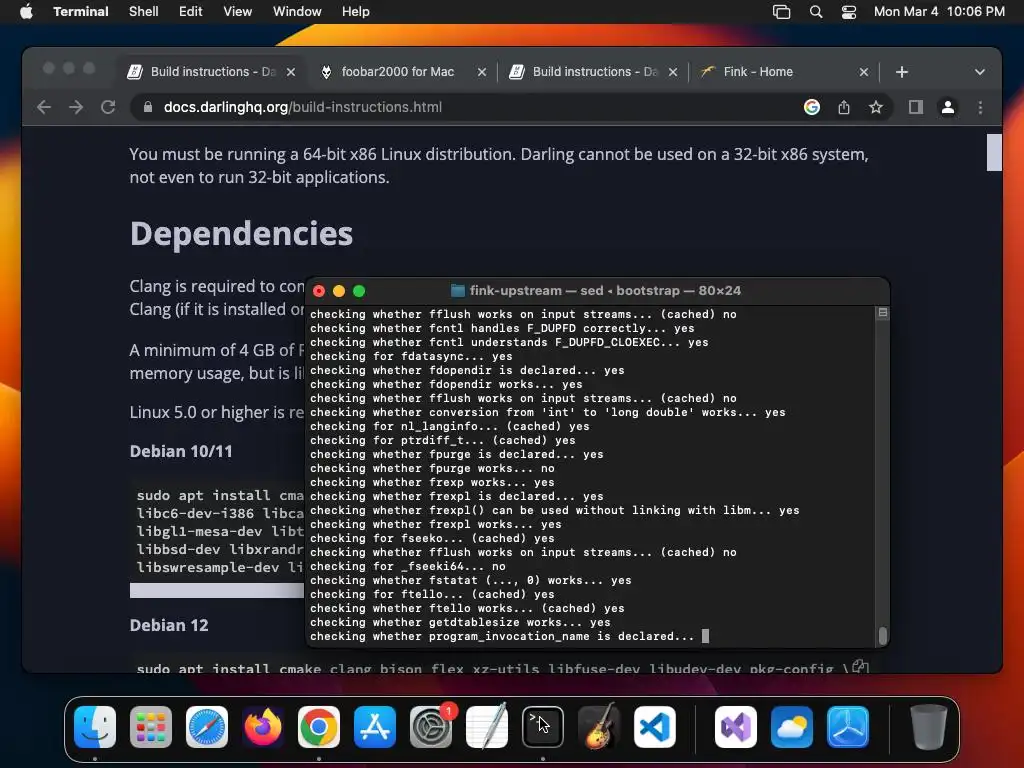
Task: Launch GarageBand from the Dock
Action: click(x=599, y=727)
